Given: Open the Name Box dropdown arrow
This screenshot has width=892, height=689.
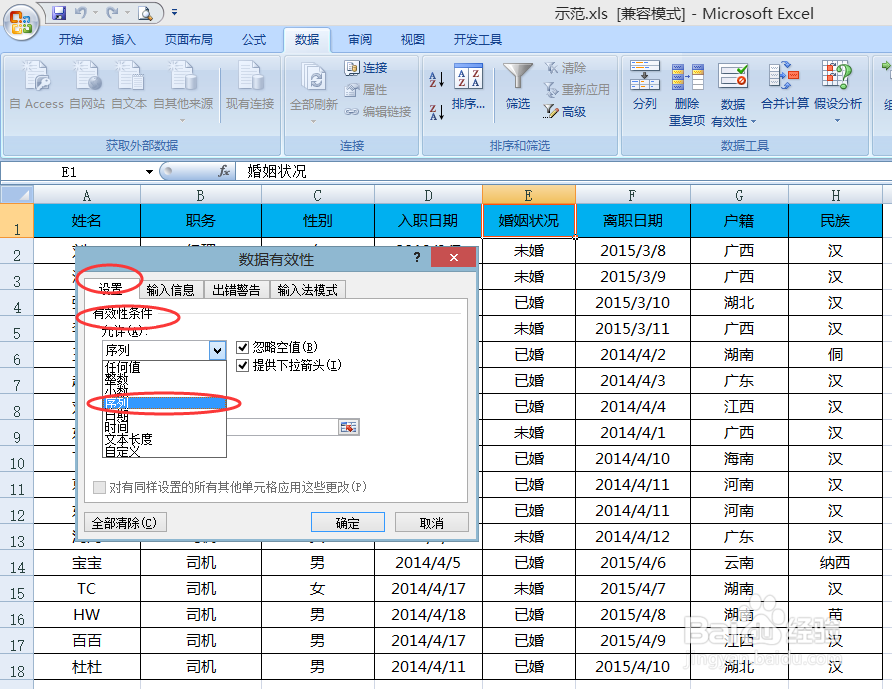Looking at the screenshot, I should (x=149, y=171).
